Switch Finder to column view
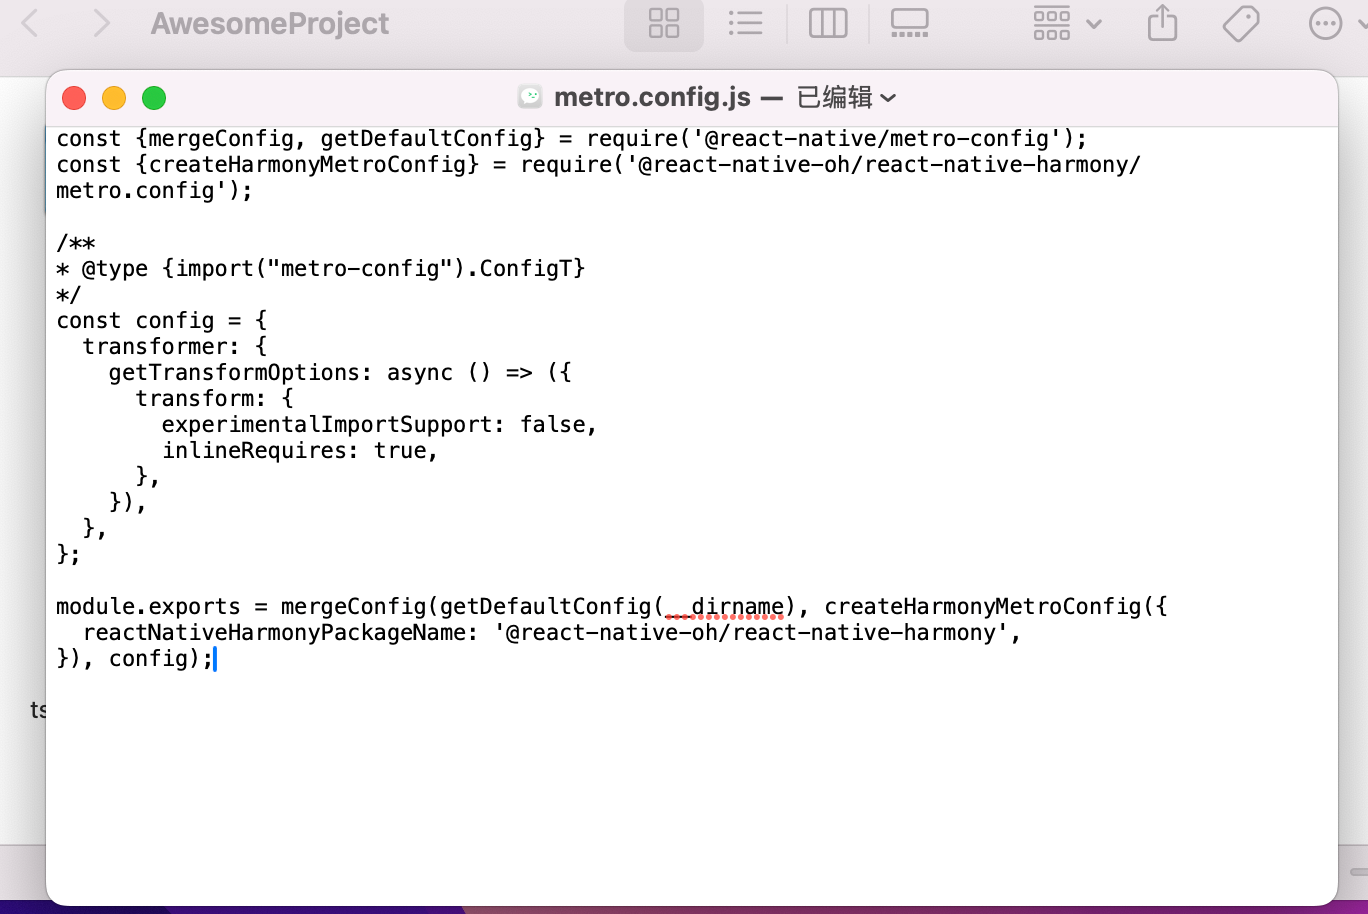The height and width of the screenshot is (914, 1368). pos(828,23)
